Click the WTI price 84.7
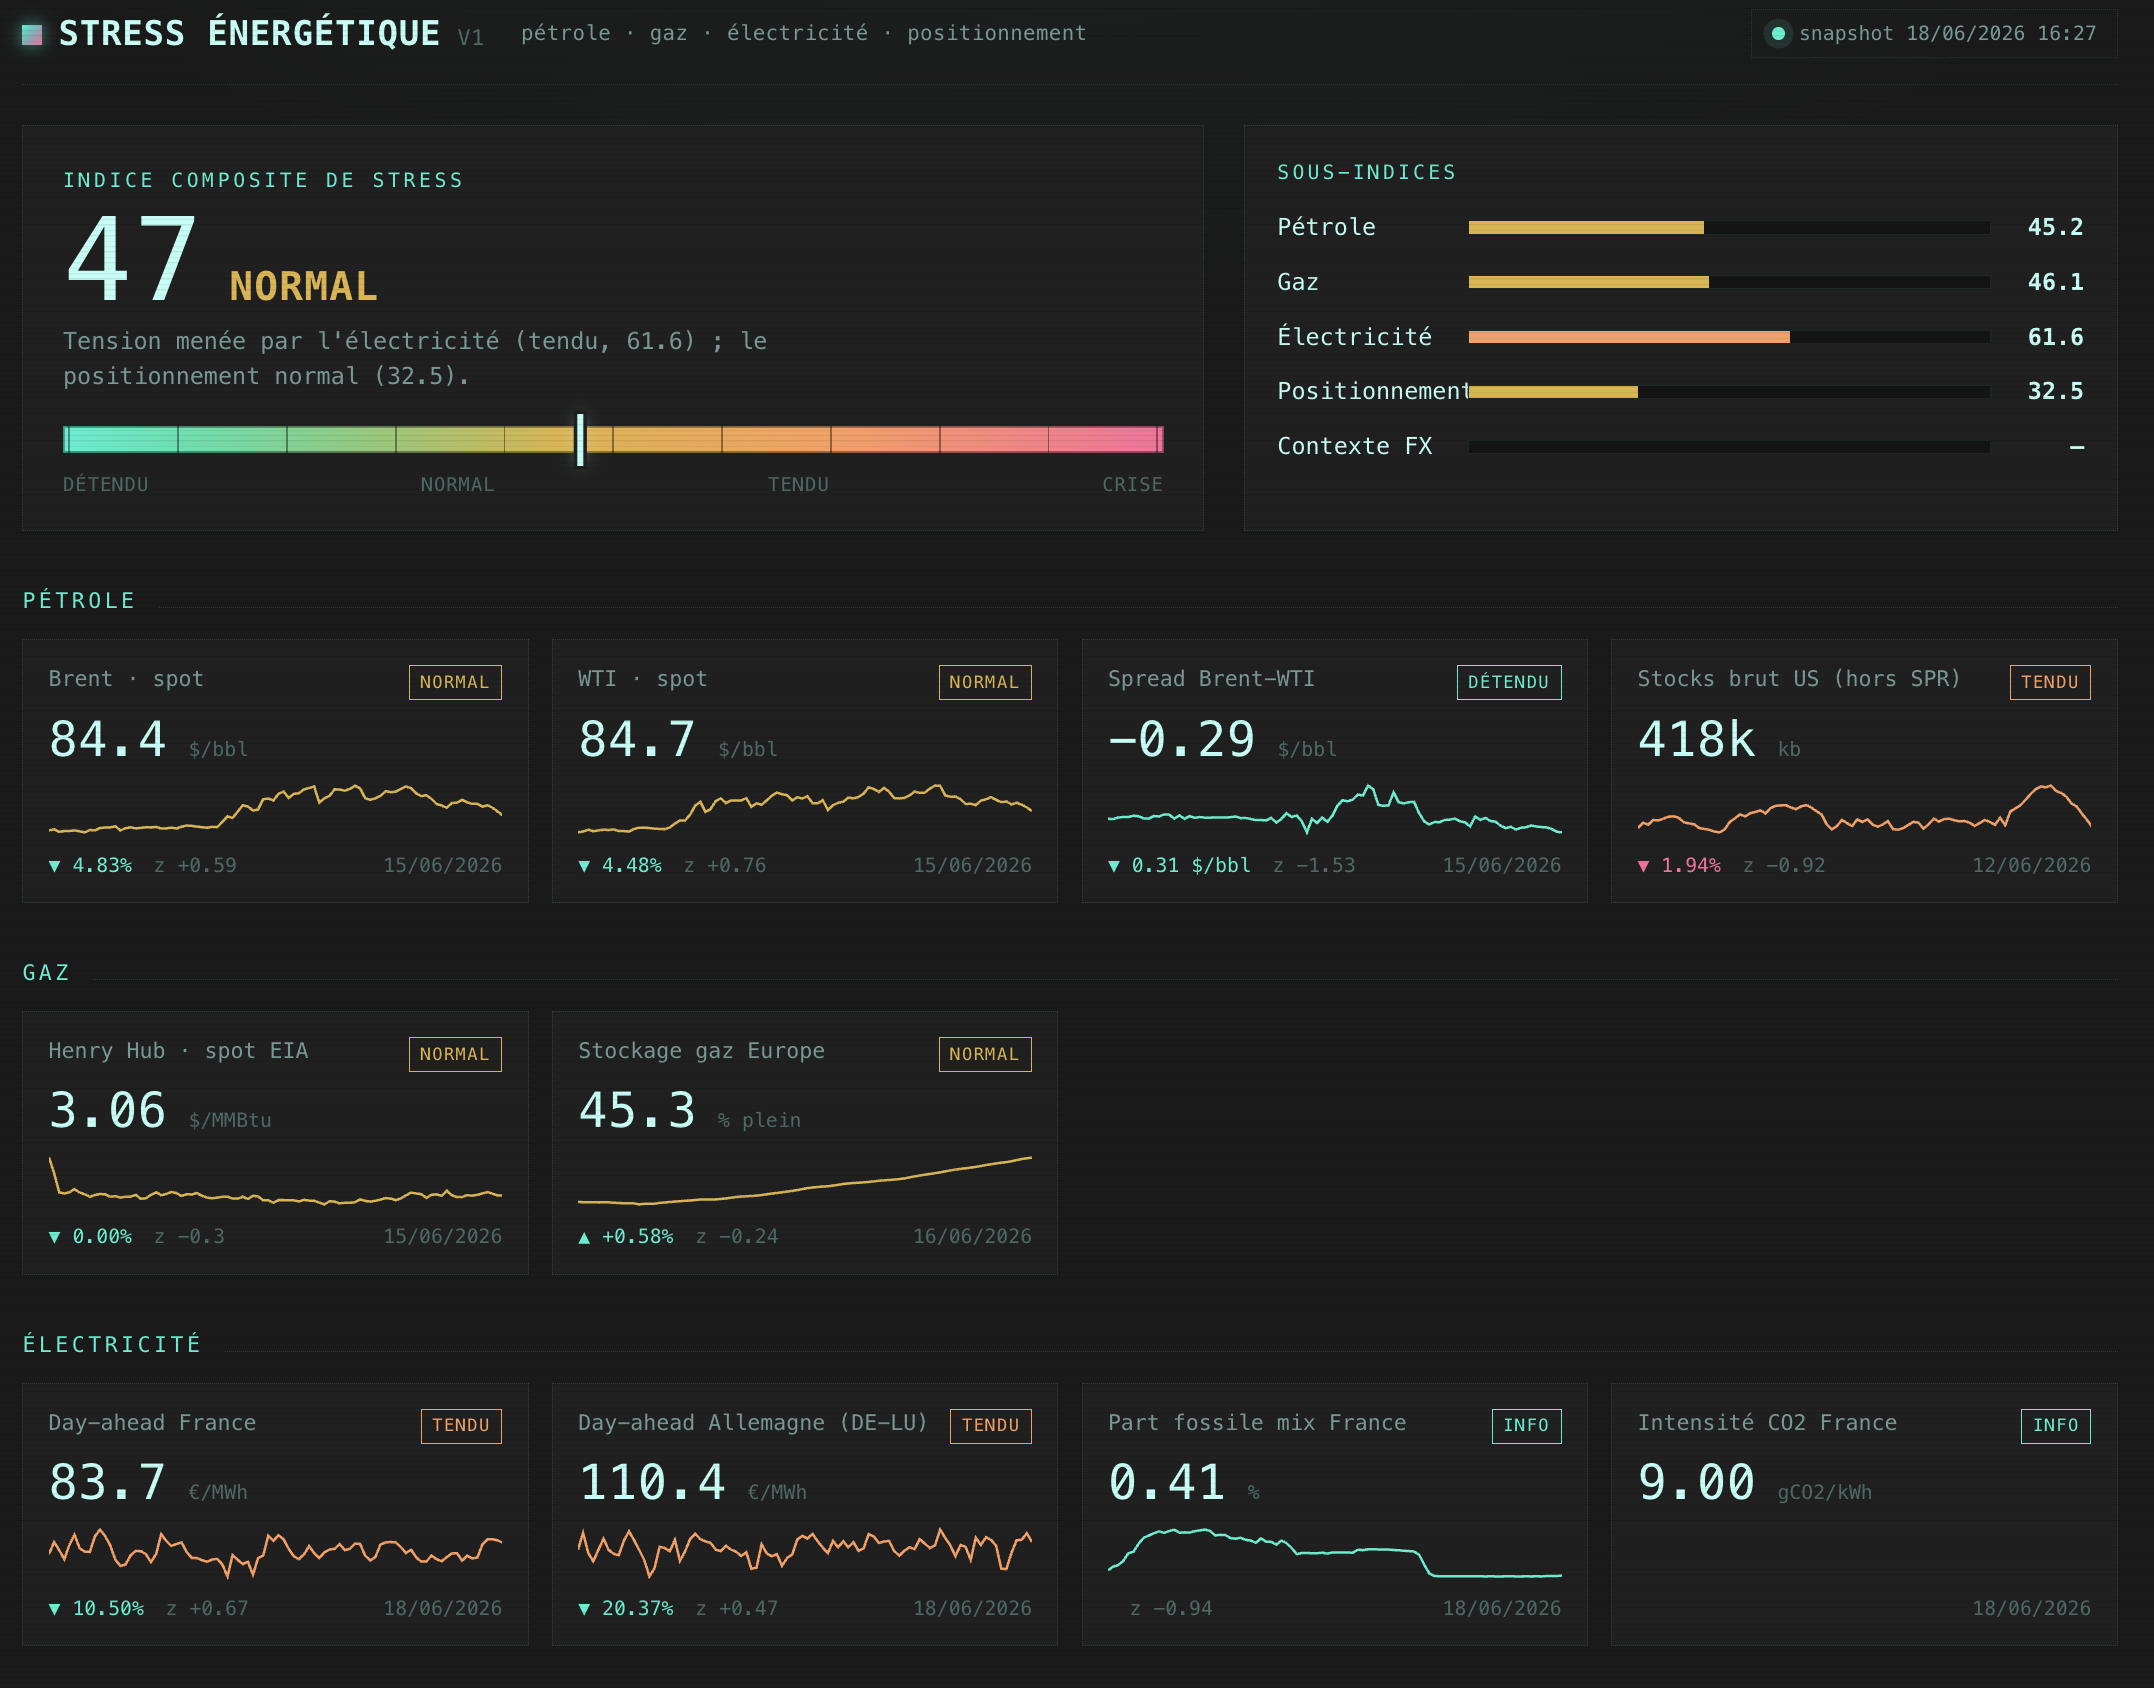The image size is (2154, 1688). coord(636,740)
